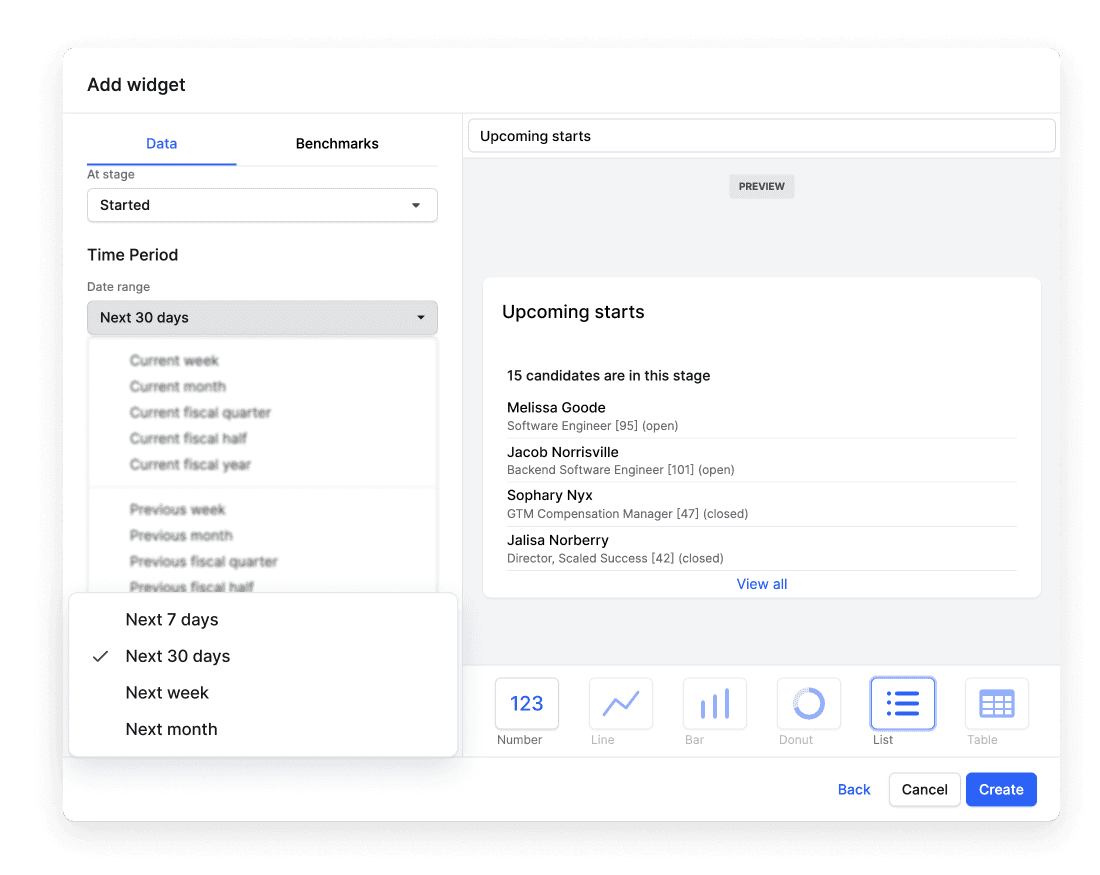Select the List widget type
This screenshot has height=875, width=1100.
pos(902,703)
